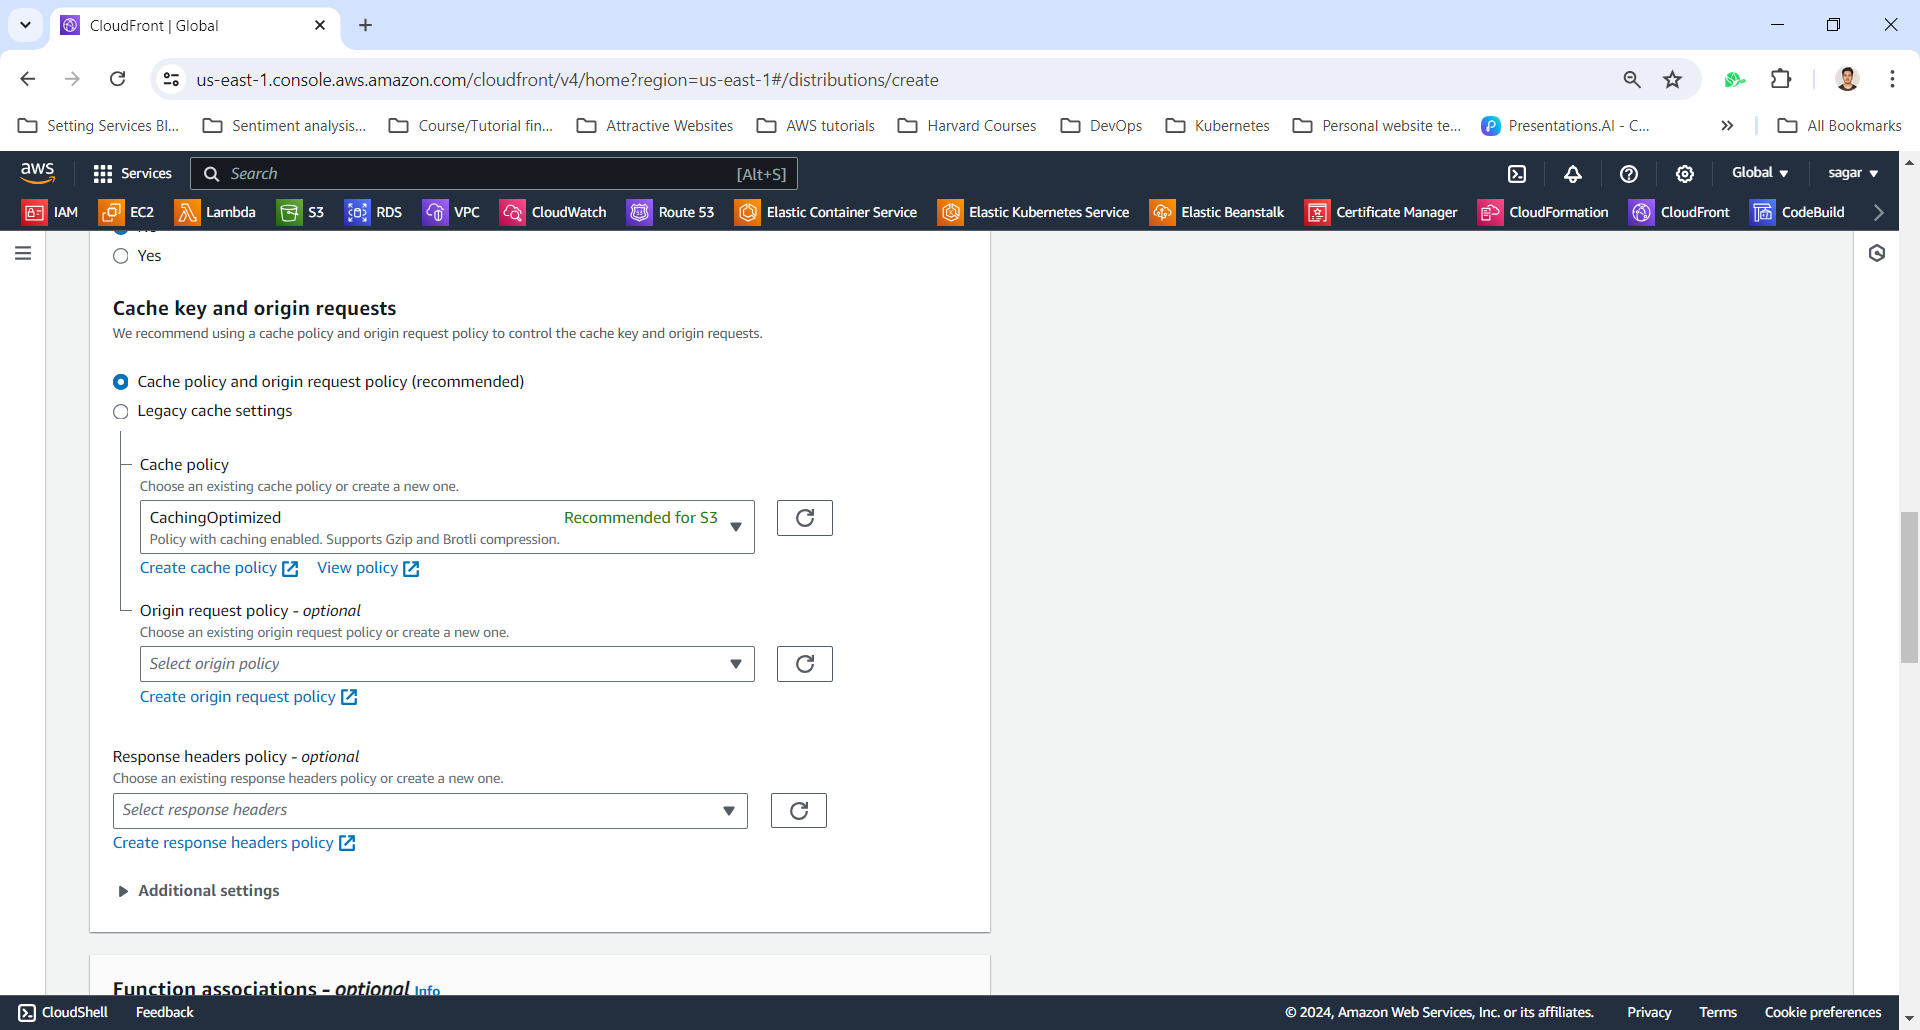Open CloudShell icon in AWS top bar
The width and height of the screenshot is (1920, 1030).
click(1517, 174)
